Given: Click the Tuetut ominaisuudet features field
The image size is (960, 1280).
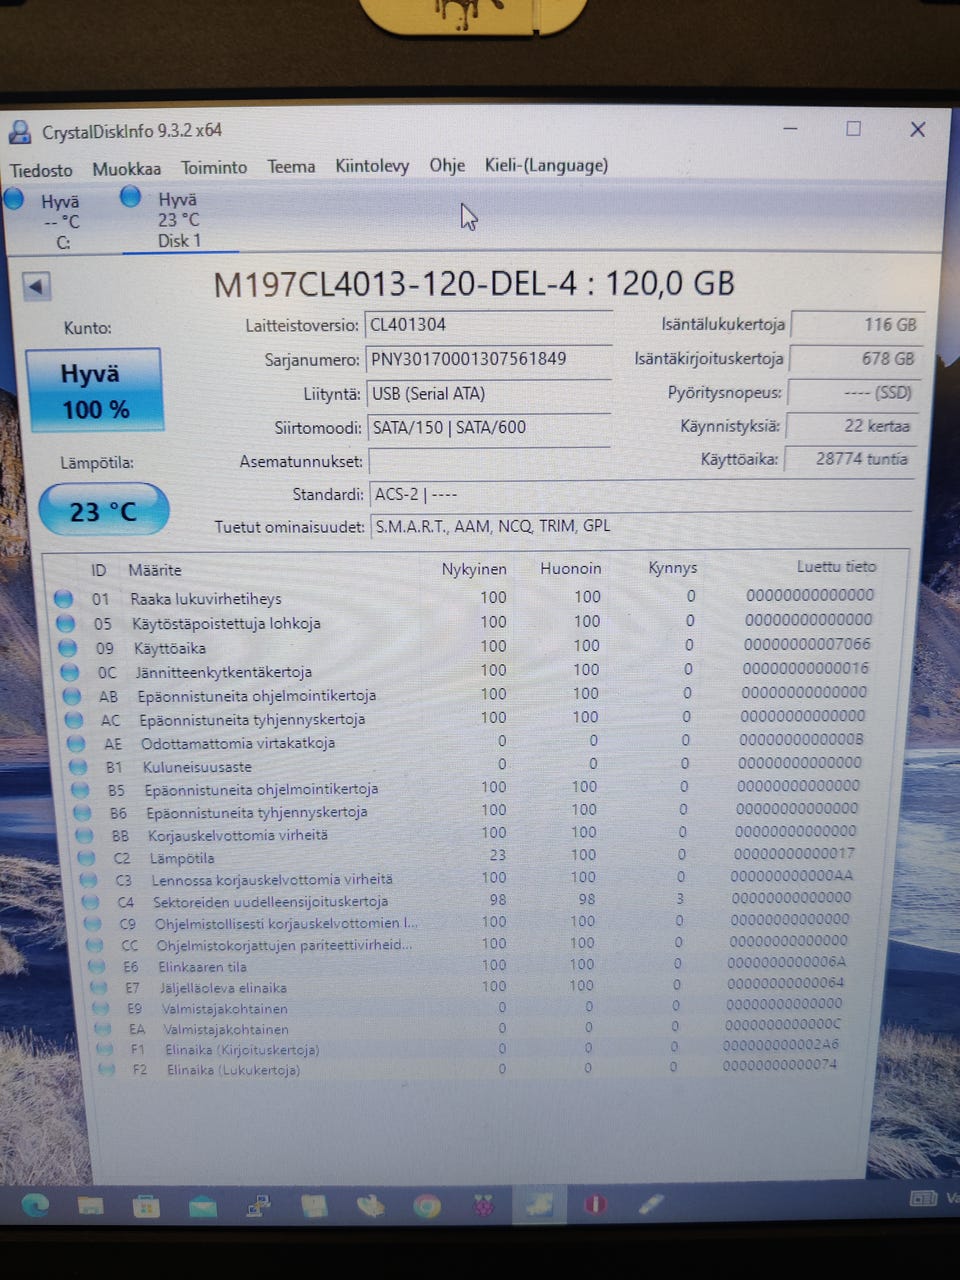Looking at the screenshot, I should [640, 526].
